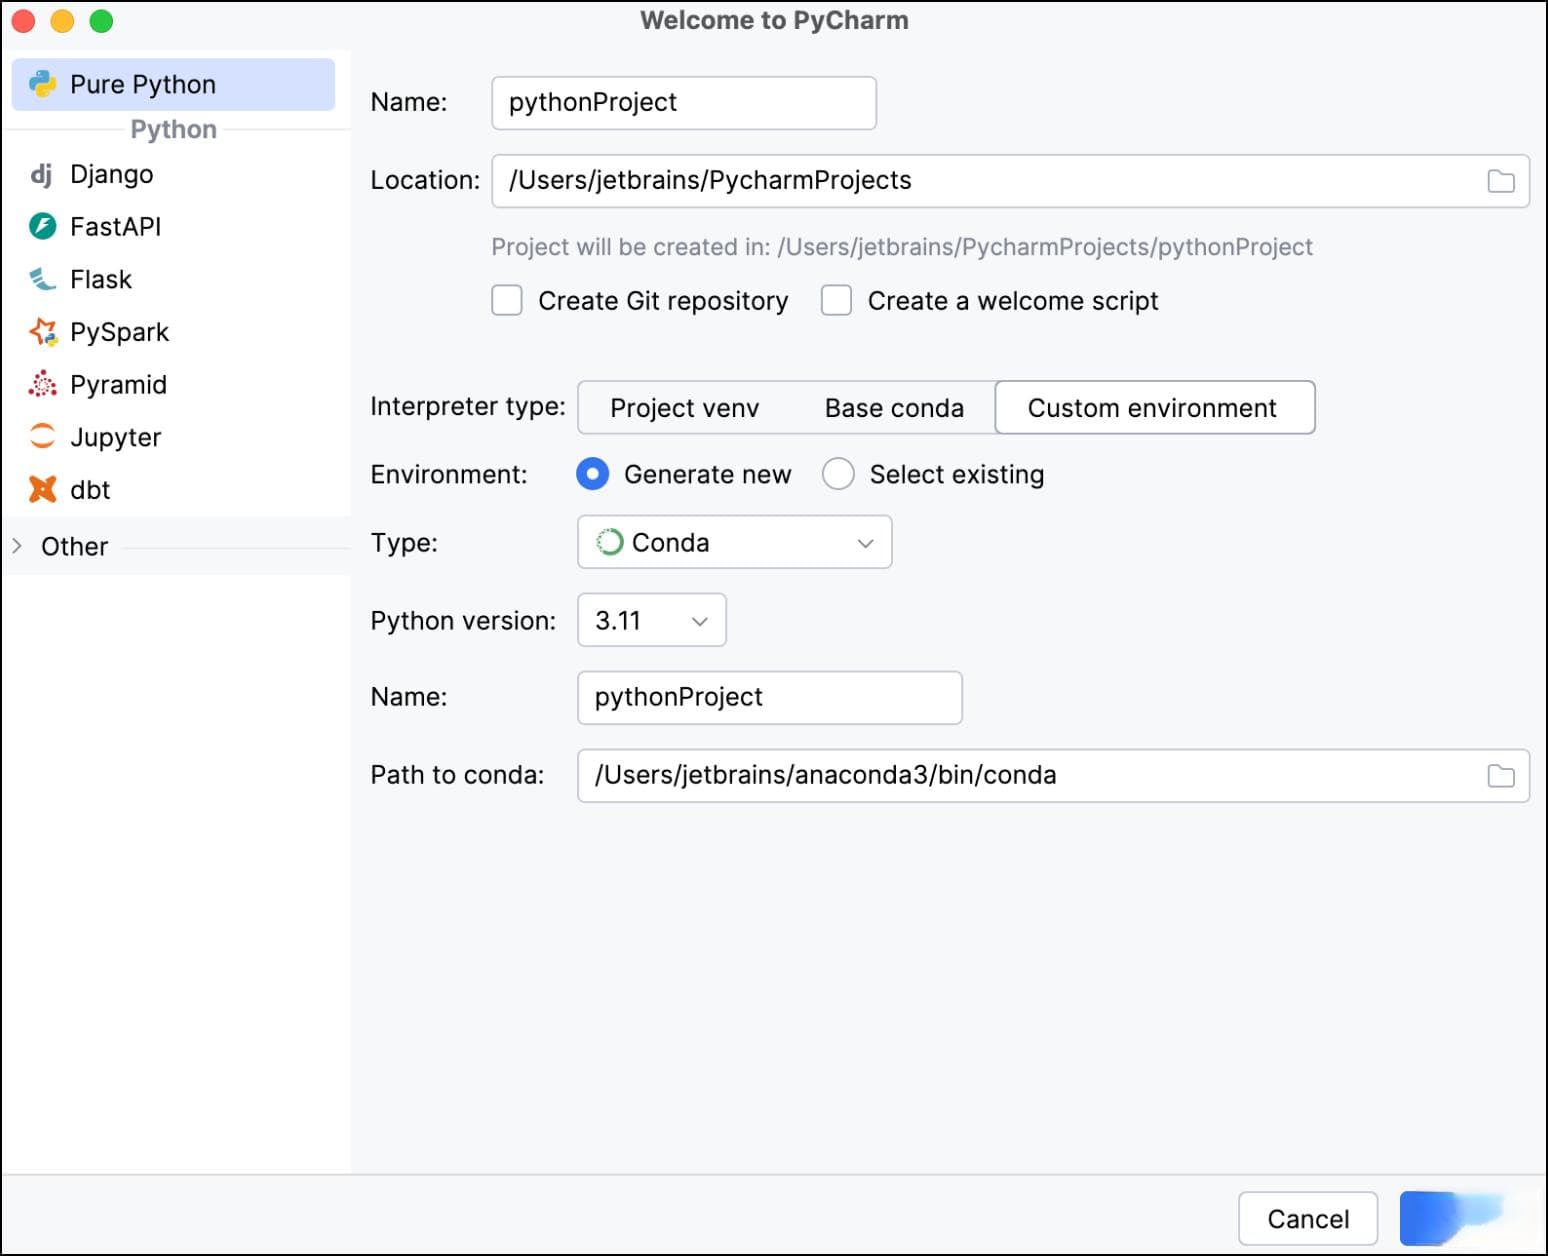1548x1256 pixels.
Task: Select the PySpark icon in sidebar
Action: tap(43, 332)
